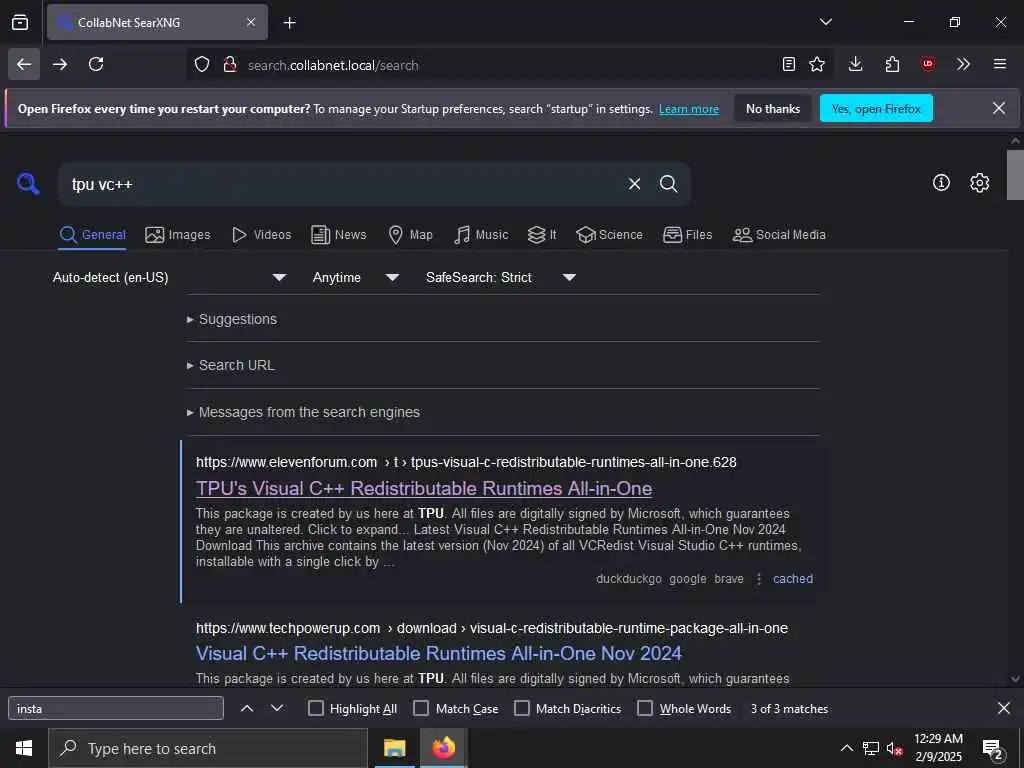Viewport: 1024px width, 768px height.
Task: Switch to the Map tab
Action: coord(410,235)
